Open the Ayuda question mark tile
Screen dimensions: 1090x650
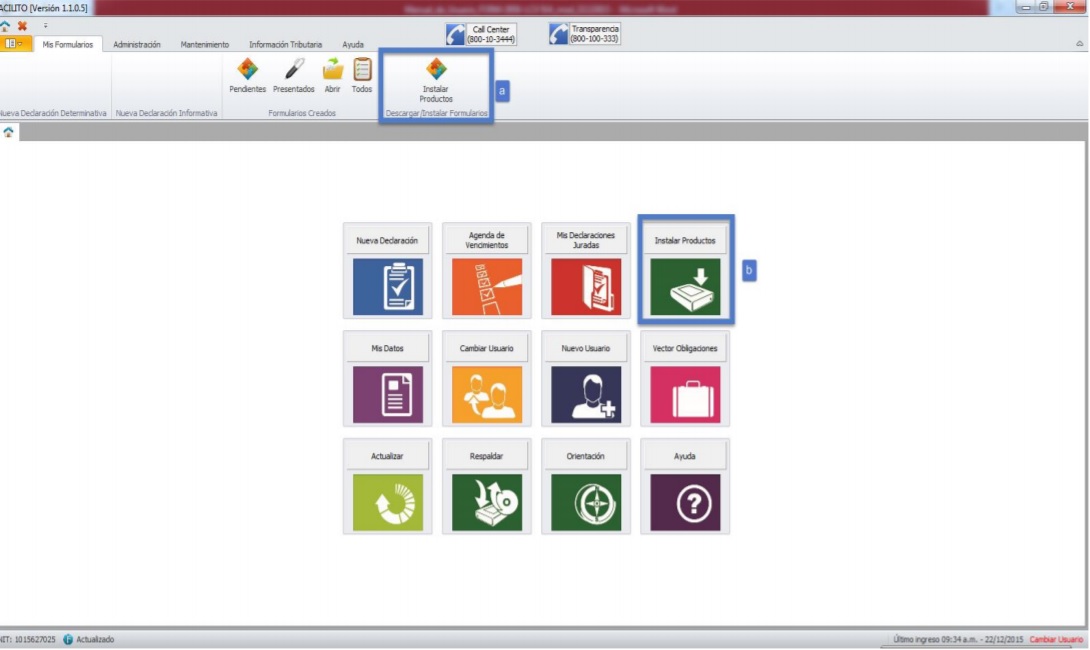[x=685, y=502]
